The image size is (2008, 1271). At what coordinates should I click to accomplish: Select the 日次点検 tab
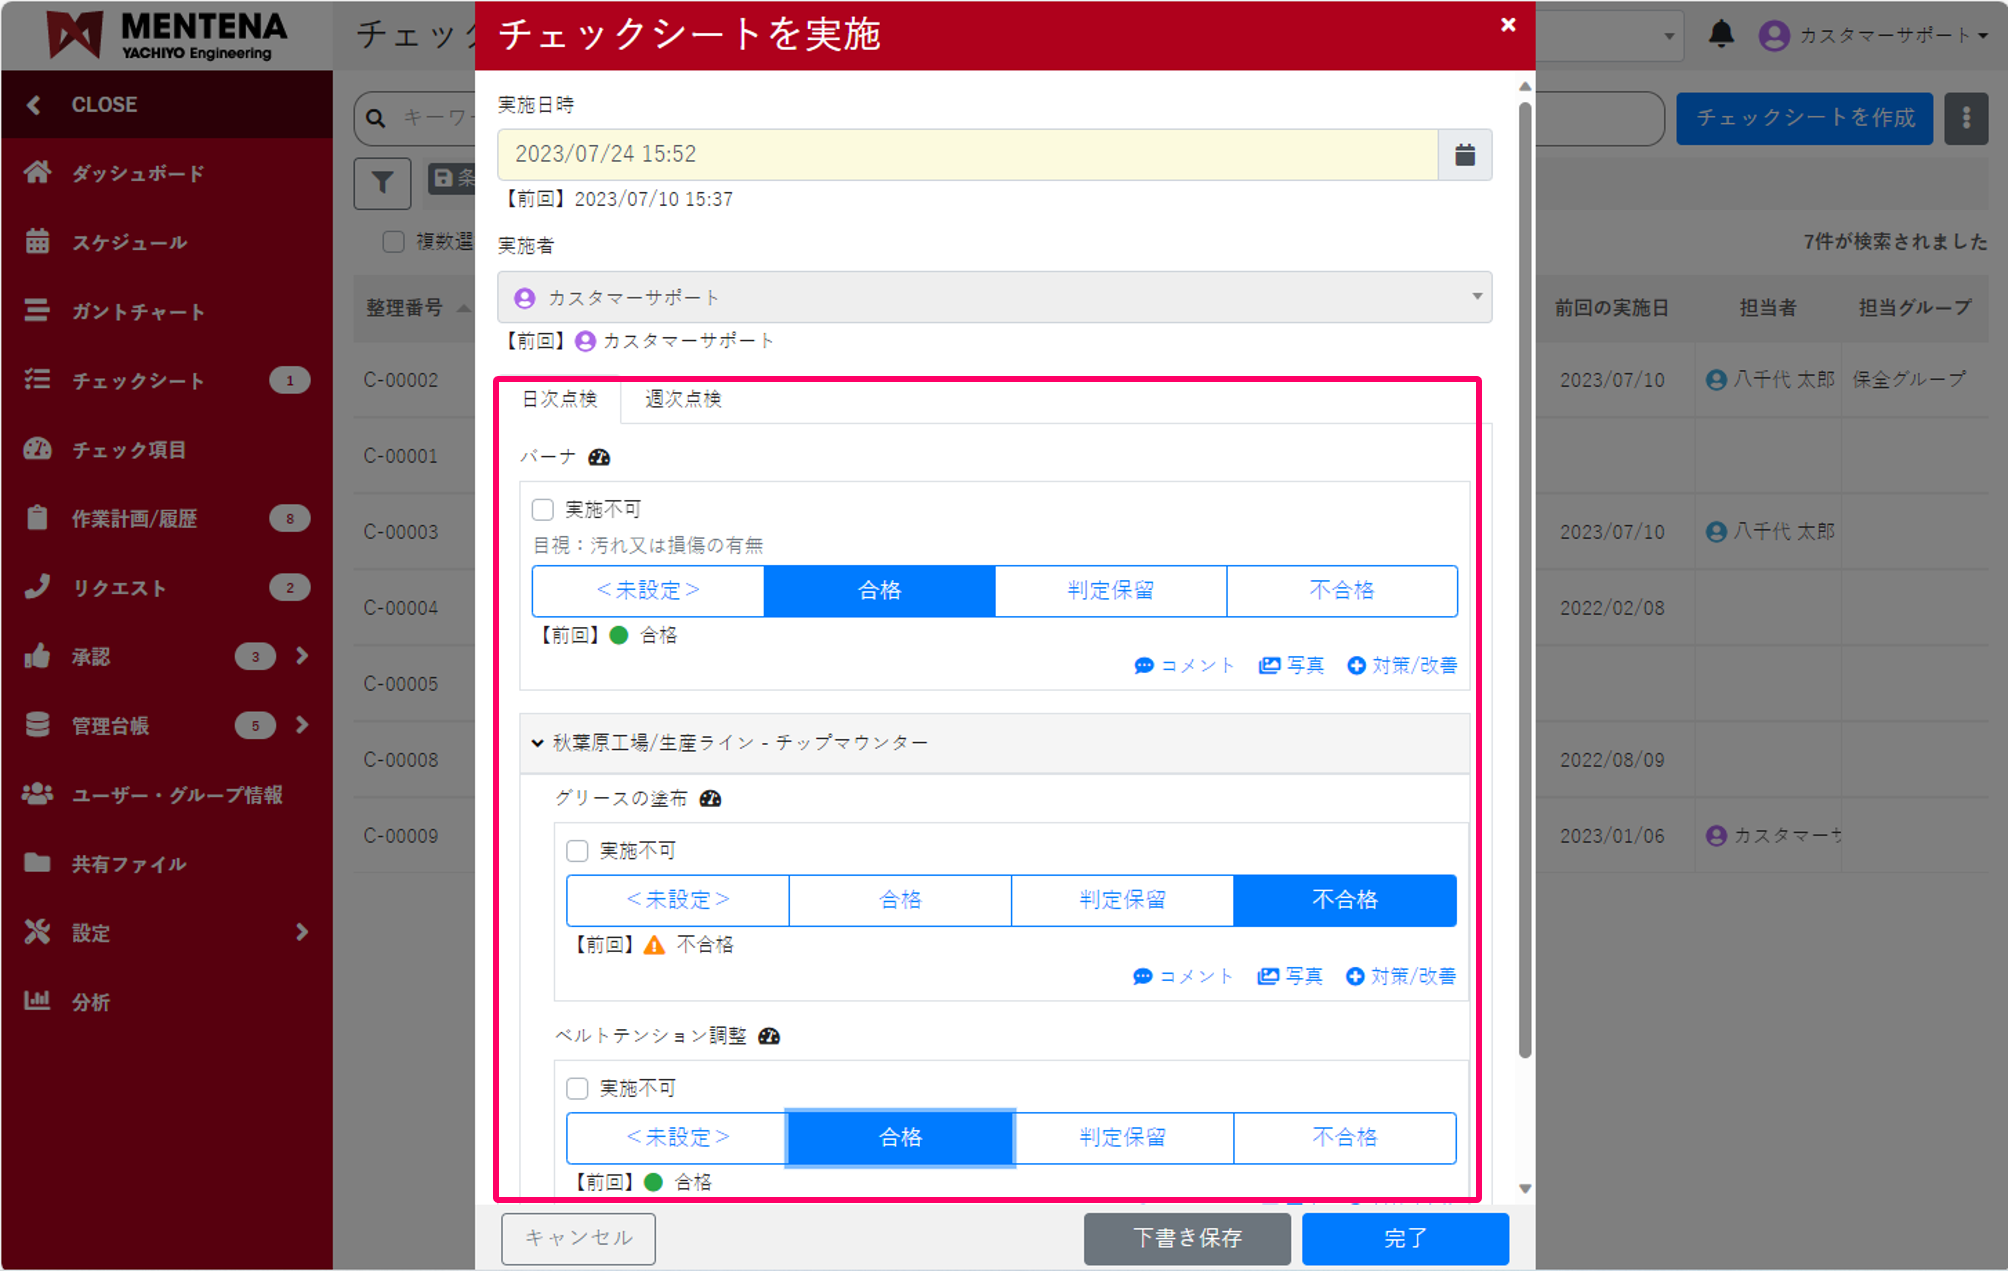click(x=557, y=399)
